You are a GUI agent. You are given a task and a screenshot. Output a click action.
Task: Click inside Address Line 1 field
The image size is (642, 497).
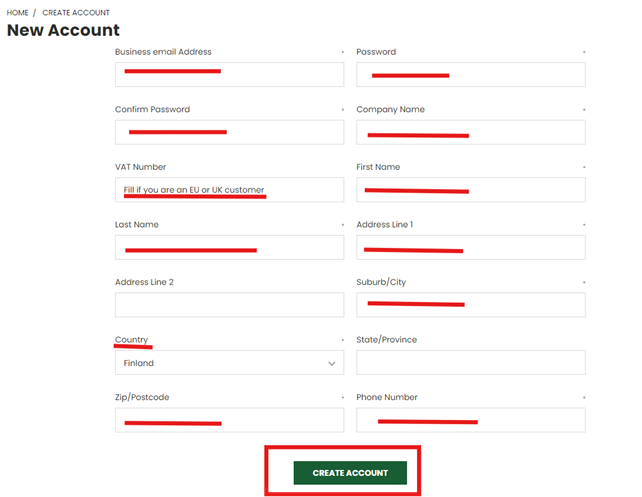tap(470, 248)
